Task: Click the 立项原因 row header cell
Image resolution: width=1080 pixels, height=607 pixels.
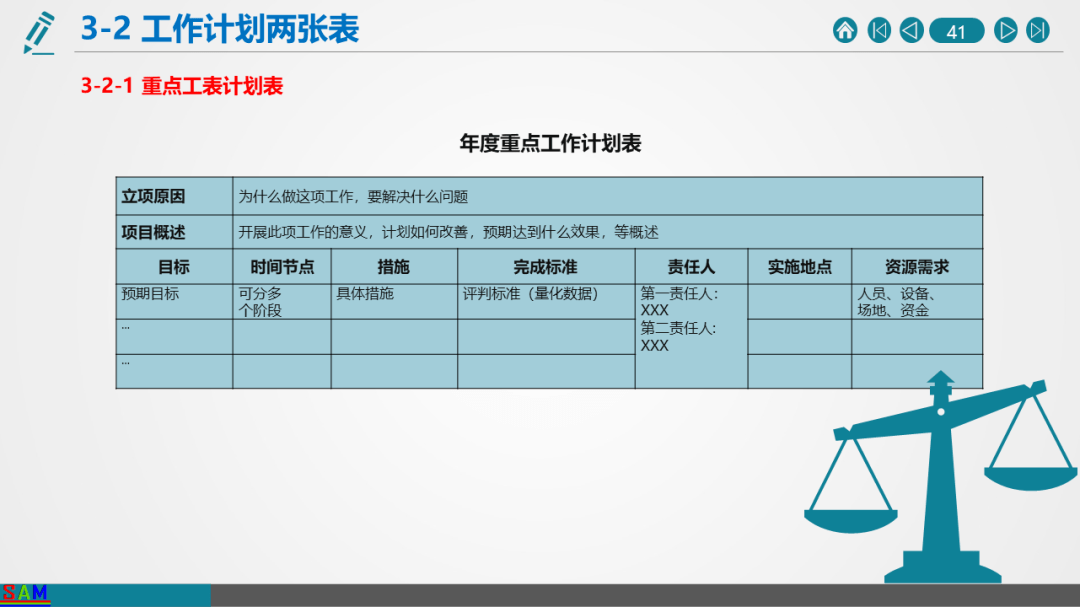Action: [174, 196]
